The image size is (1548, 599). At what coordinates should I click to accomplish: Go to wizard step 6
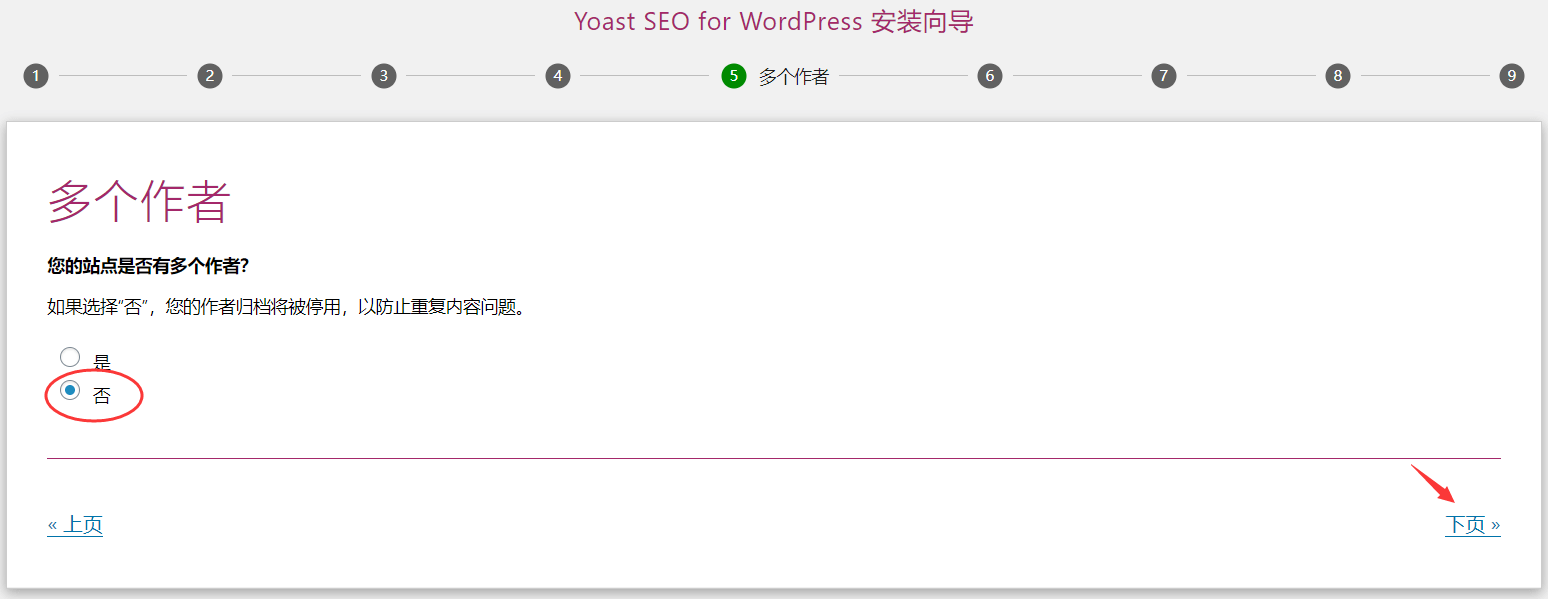point(990,76)
